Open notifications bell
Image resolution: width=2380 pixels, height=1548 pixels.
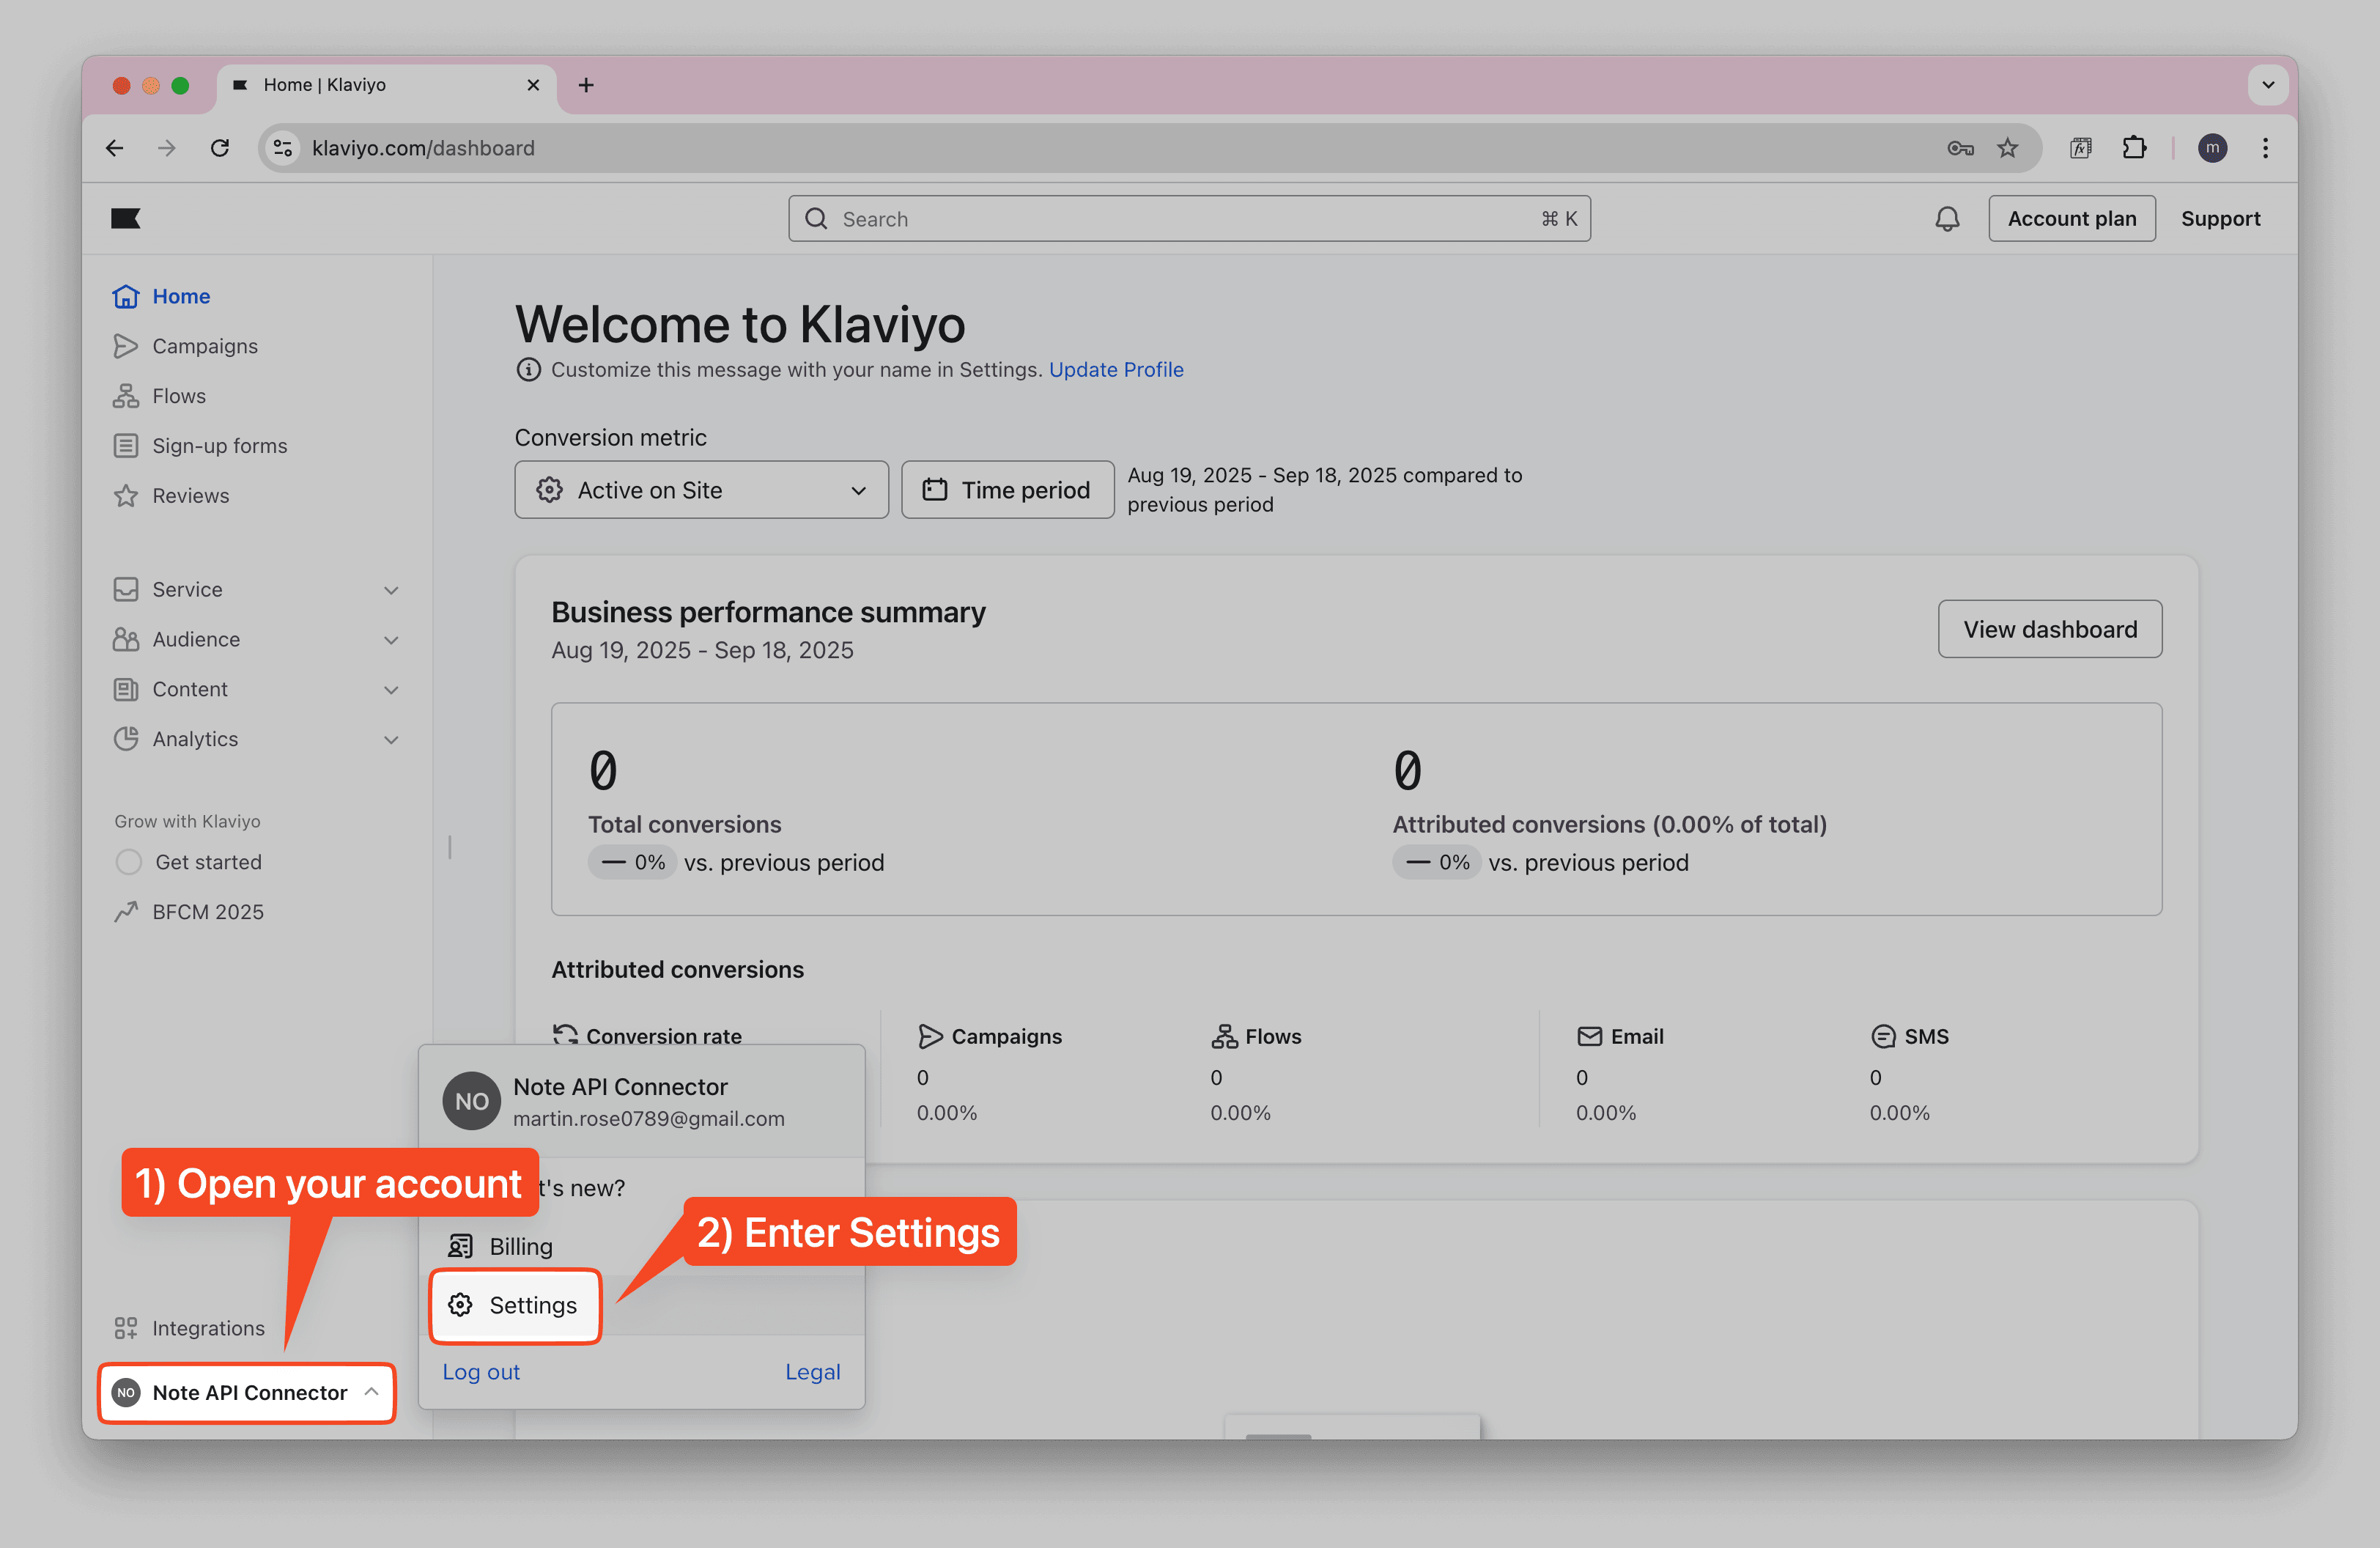(1946, 218)
